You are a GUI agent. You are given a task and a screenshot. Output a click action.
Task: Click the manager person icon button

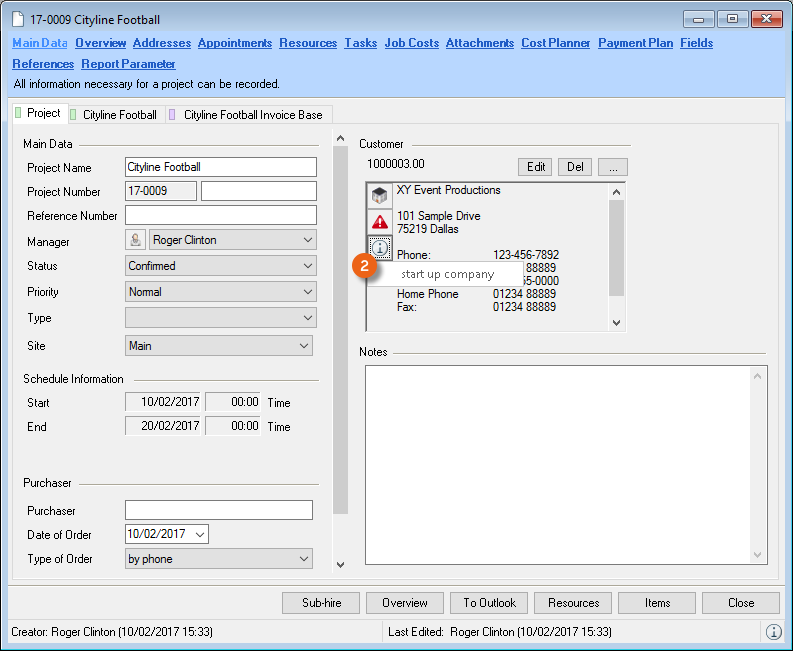click(x=136, y=240)
